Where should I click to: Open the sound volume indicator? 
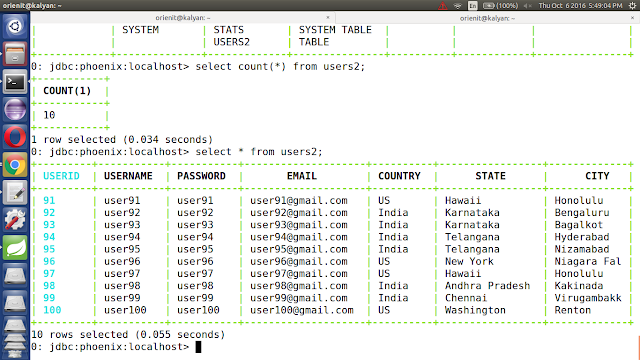click(527, 6)
